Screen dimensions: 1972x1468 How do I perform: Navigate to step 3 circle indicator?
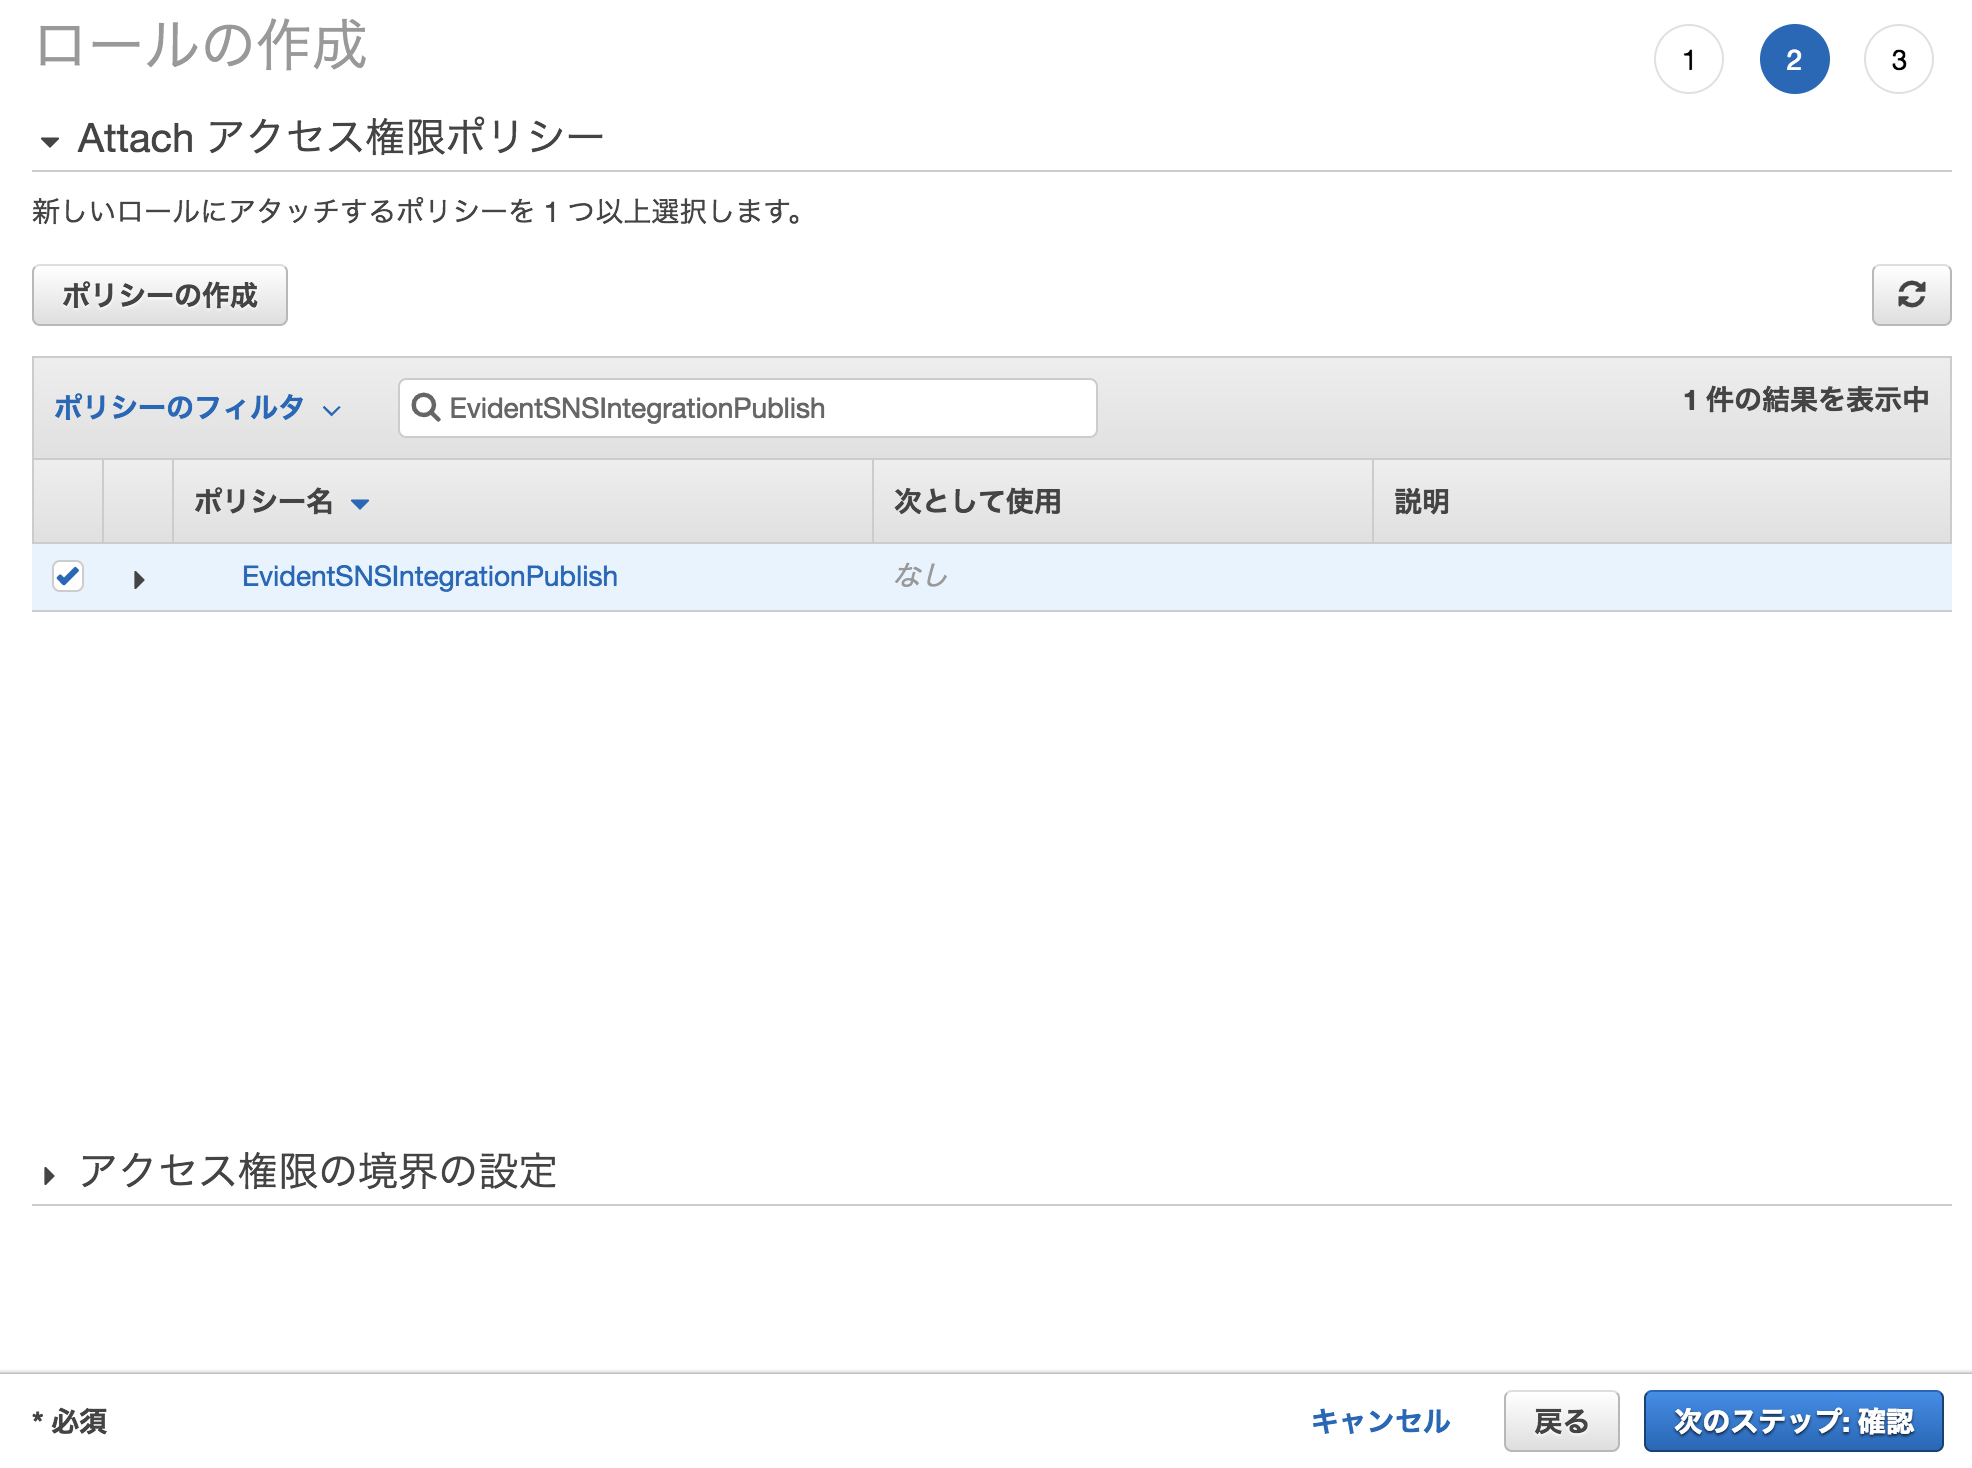pos(1899,59)
